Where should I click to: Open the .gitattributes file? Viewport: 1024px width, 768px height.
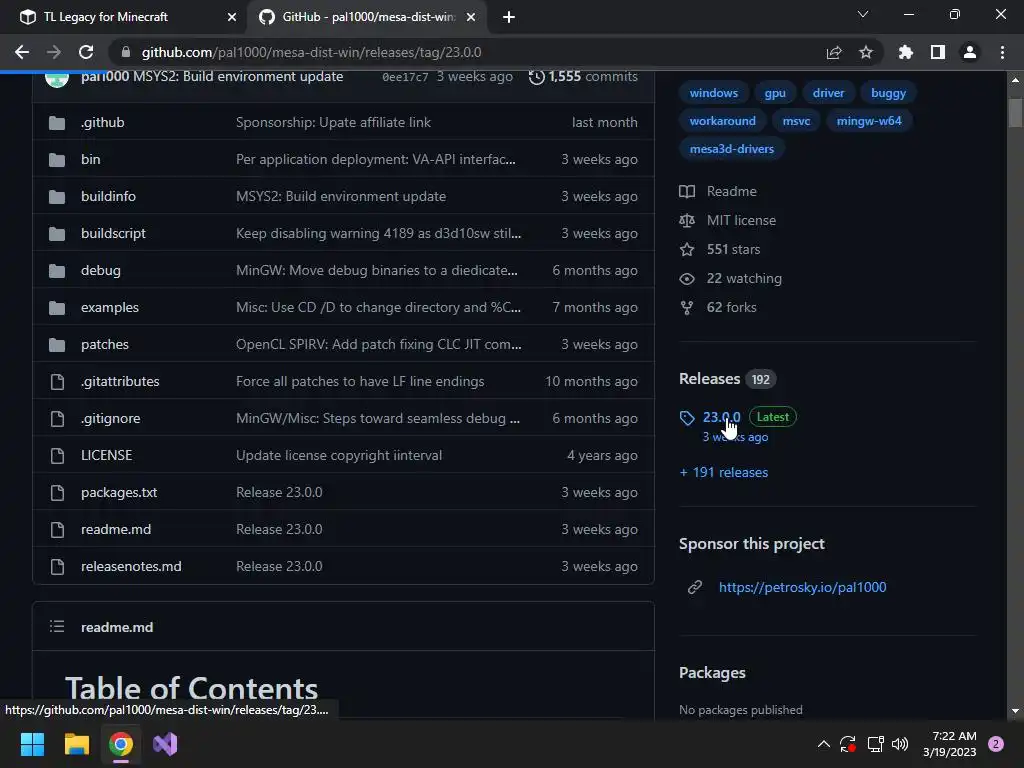pos(120,381)
